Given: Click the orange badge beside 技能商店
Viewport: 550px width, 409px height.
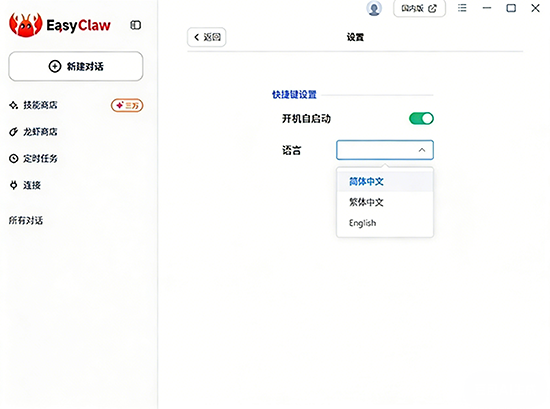Looking at the screenshot, I should (127, 105).
